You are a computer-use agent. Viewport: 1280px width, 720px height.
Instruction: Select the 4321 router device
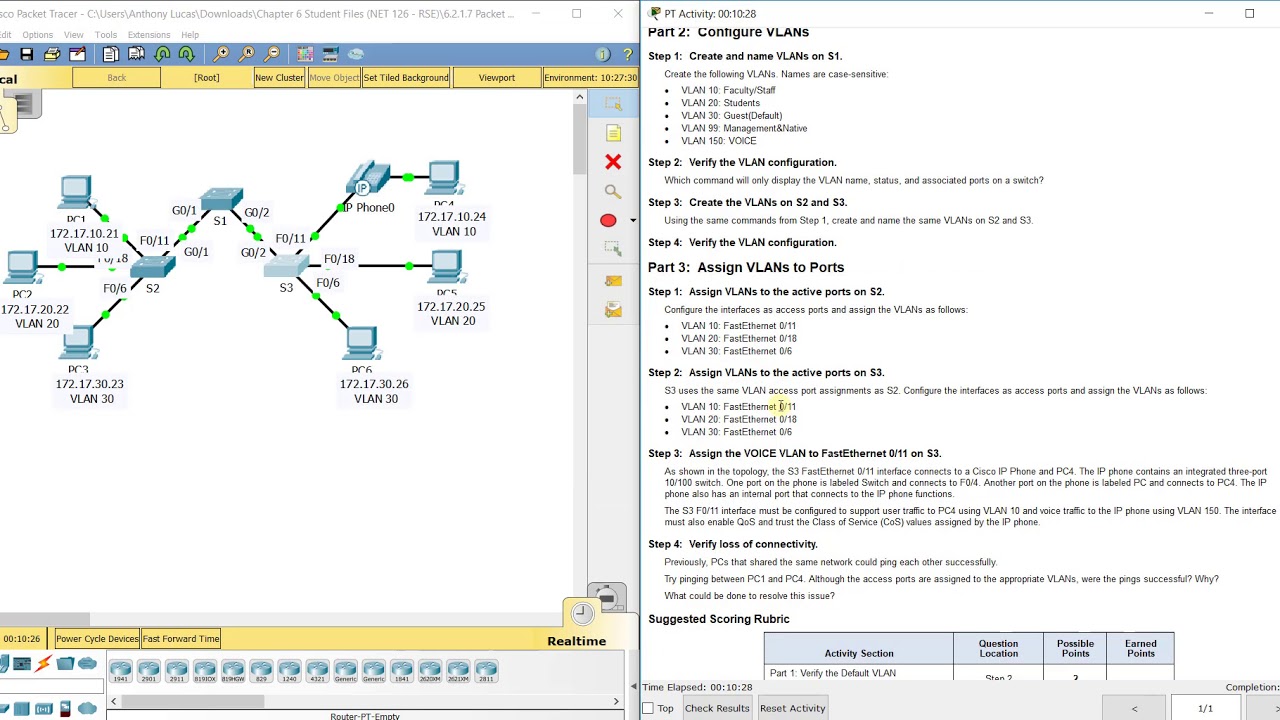tap(317, 670)
